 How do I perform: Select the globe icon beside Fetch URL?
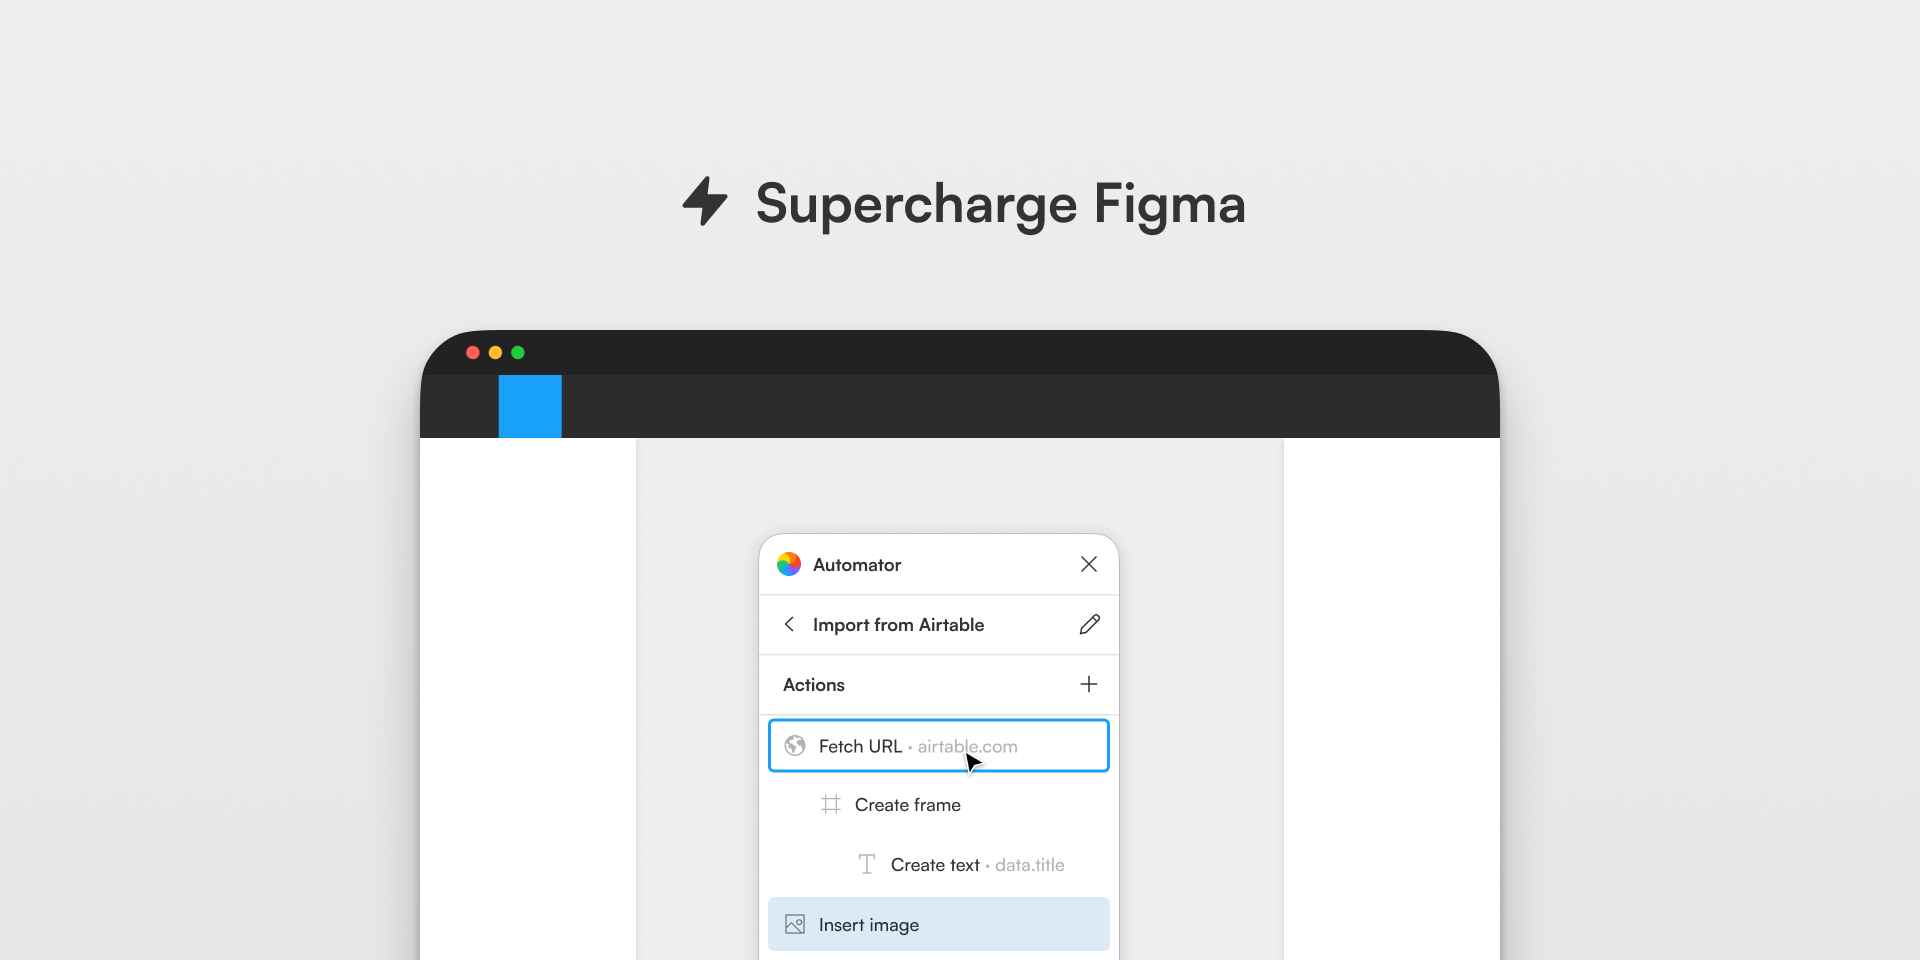[x=795, y=746]
